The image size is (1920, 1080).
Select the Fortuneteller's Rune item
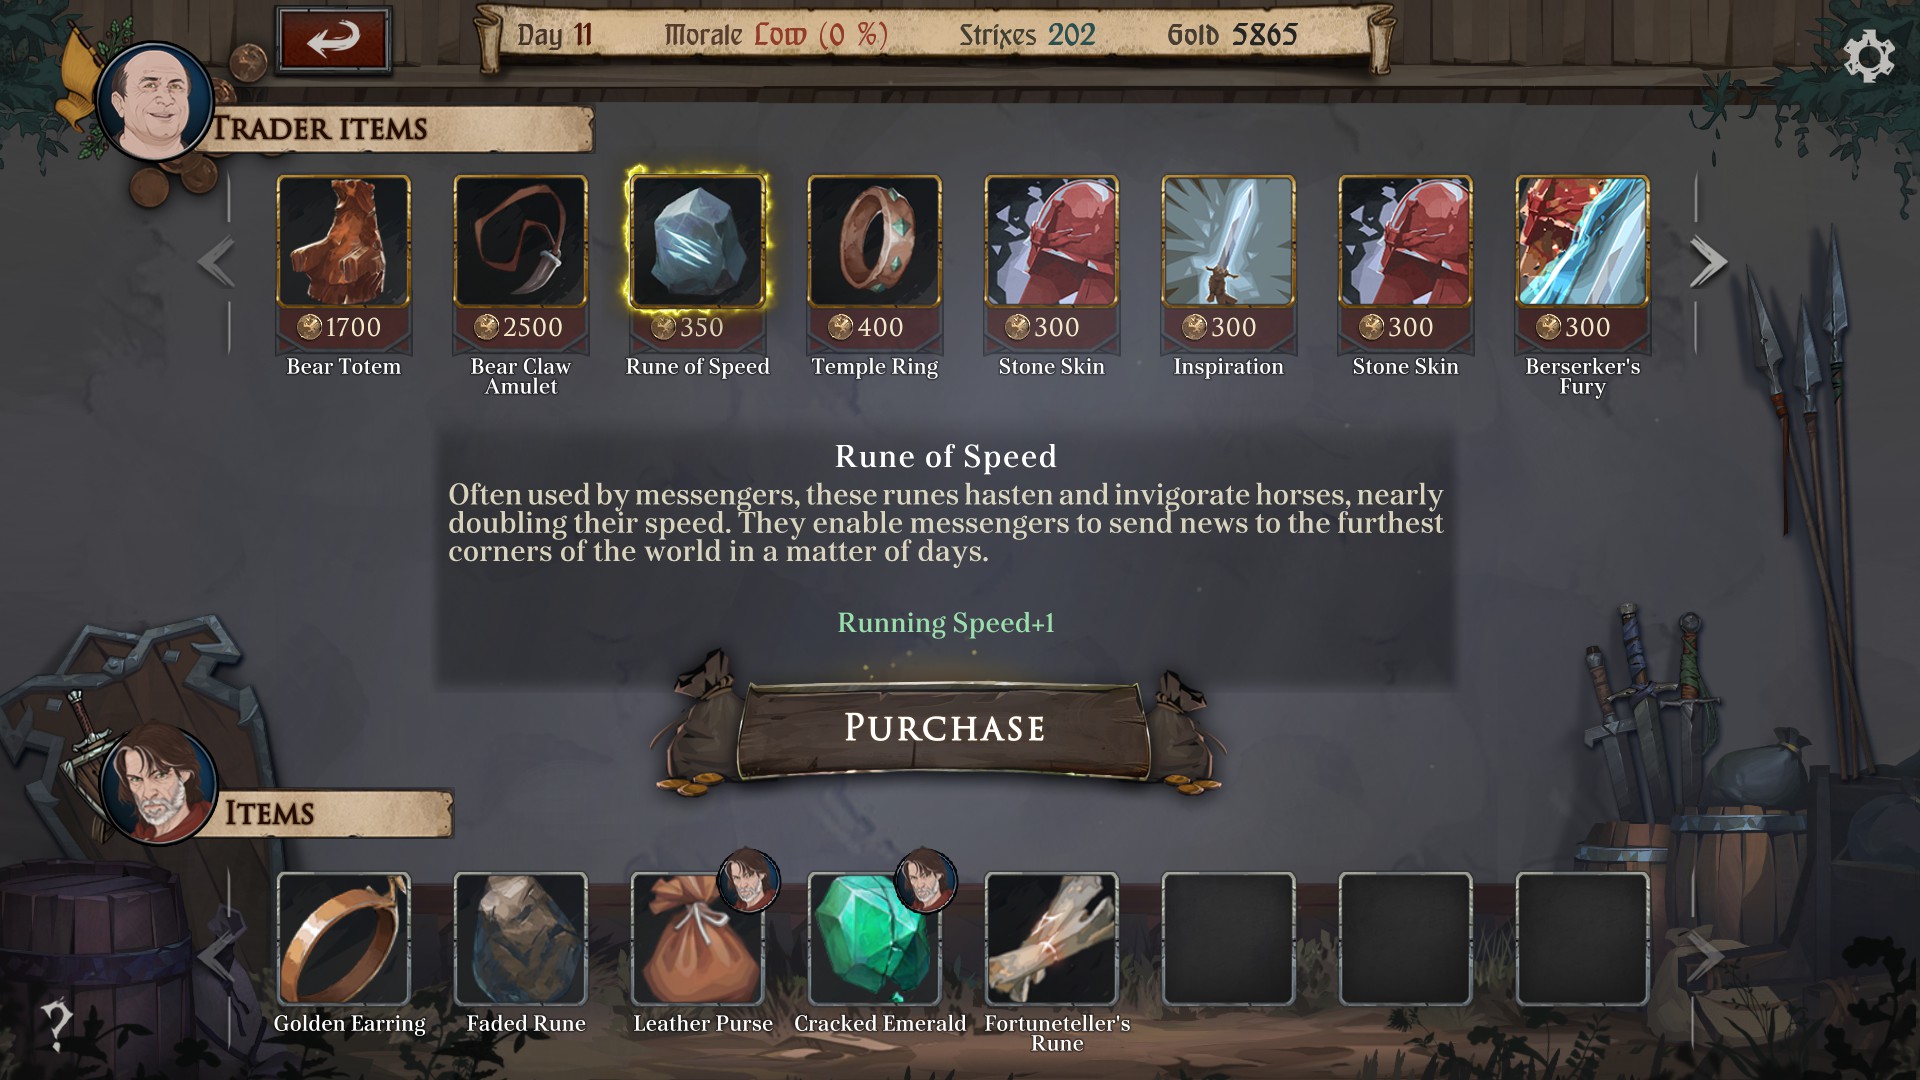coord(1051,938)
